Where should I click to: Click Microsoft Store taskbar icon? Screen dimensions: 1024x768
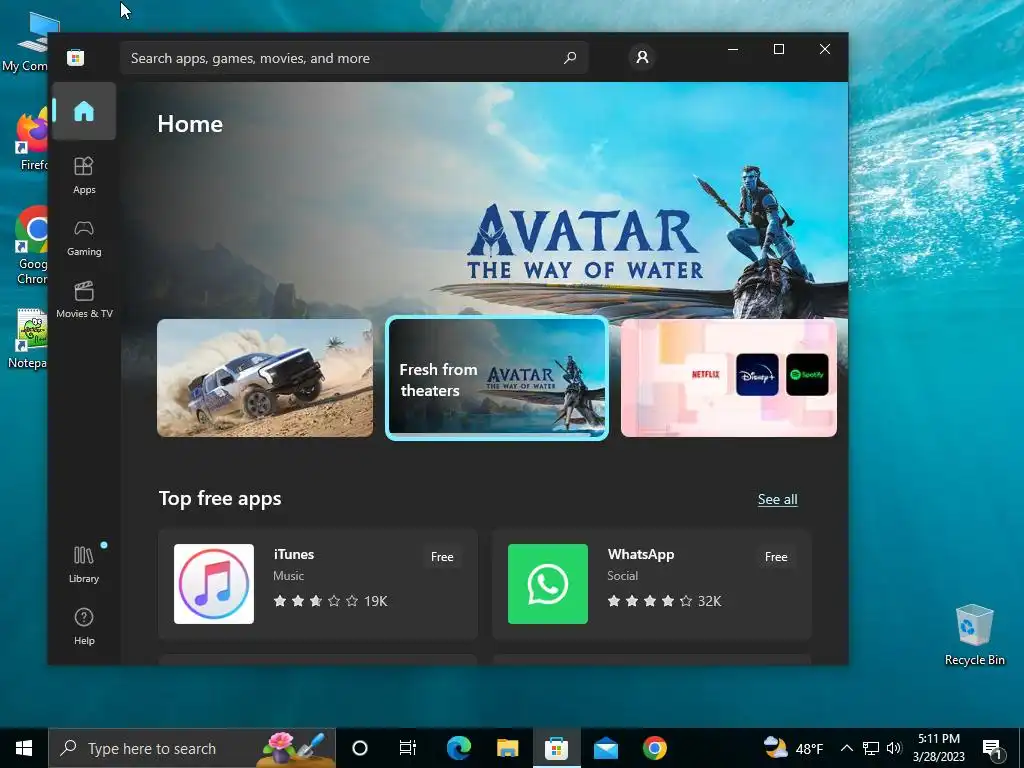(x=556, y=748)
